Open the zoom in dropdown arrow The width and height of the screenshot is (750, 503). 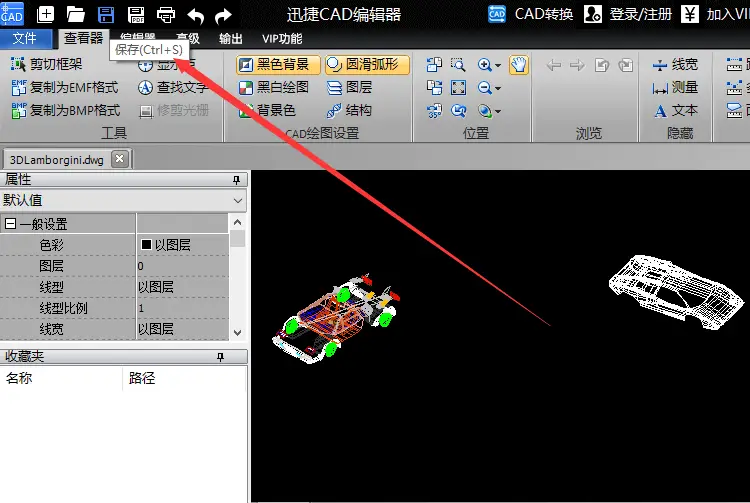point(498,65)
